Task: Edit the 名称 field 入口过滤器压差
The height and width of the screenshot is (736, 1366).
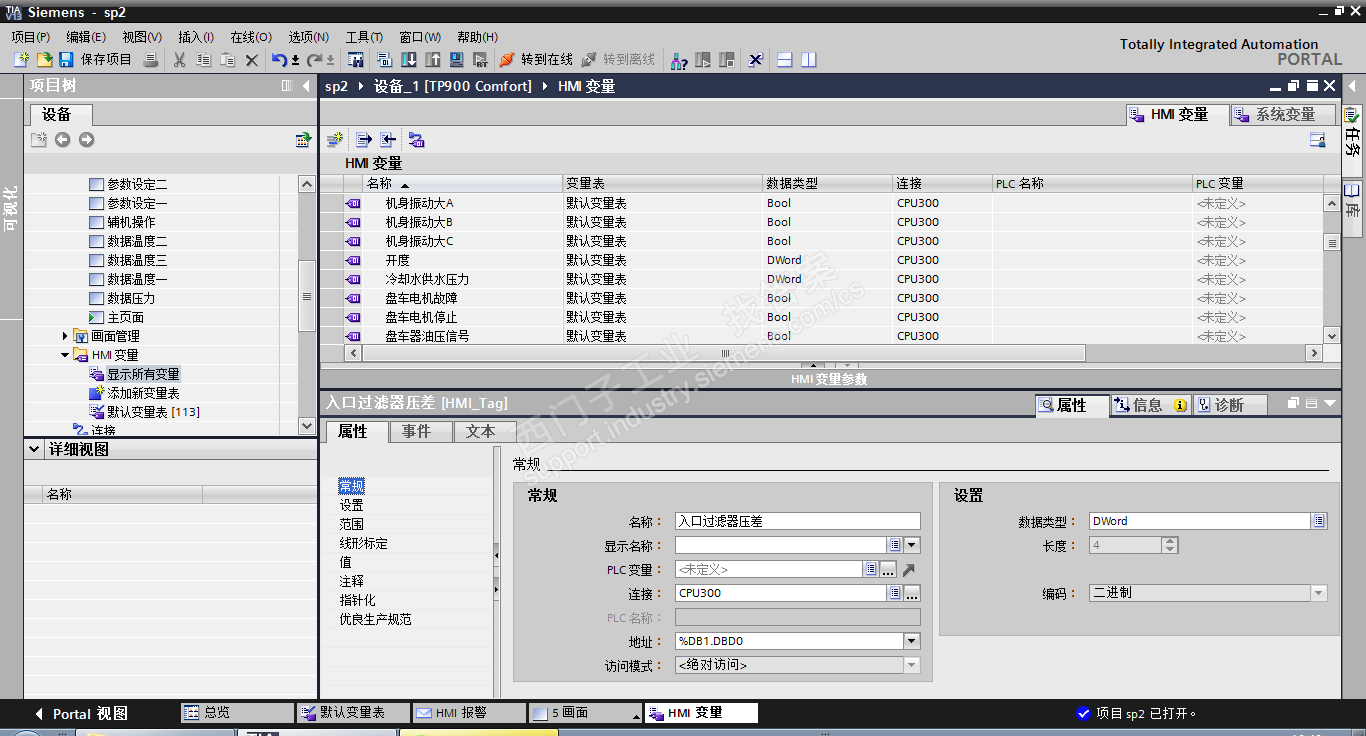Action: click(797, 521)
